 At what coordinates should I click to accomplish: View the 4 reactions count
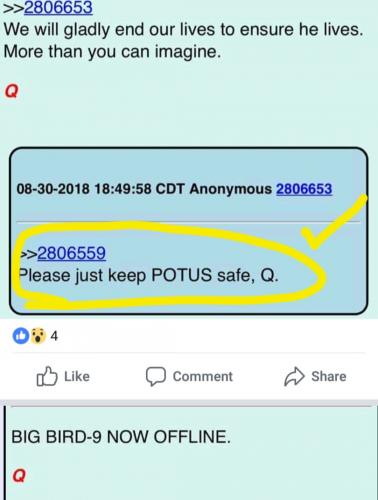coord(54,336)
